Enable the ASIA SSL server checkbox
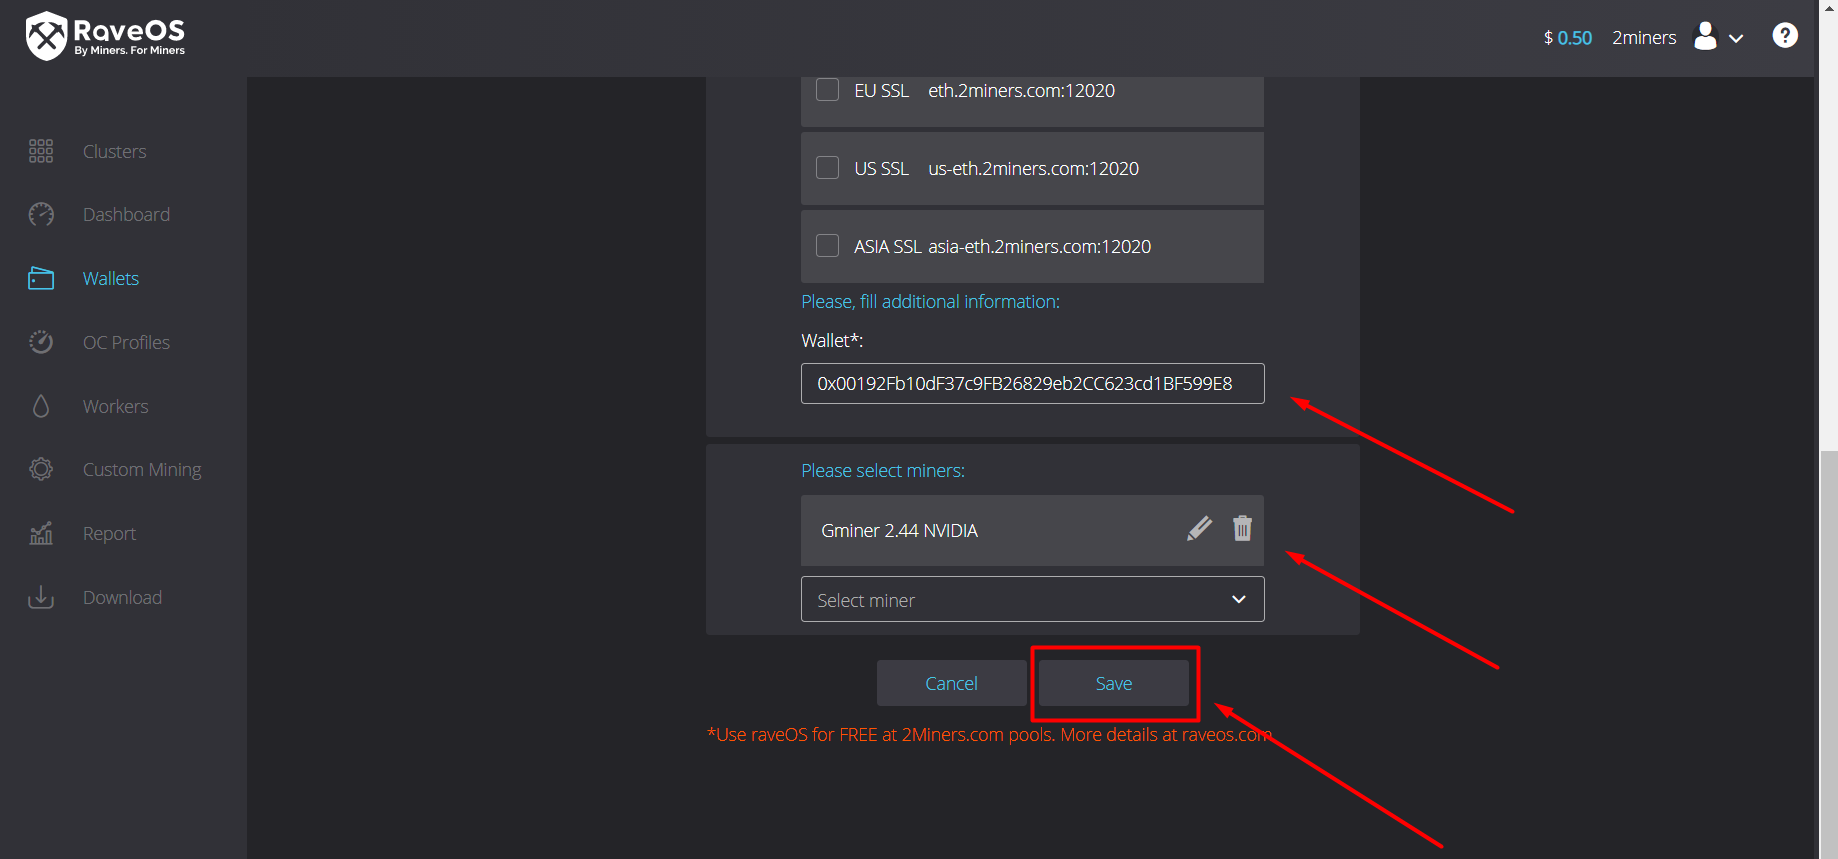Screen dimensions: 1838x859 click(x=828, y=246)
